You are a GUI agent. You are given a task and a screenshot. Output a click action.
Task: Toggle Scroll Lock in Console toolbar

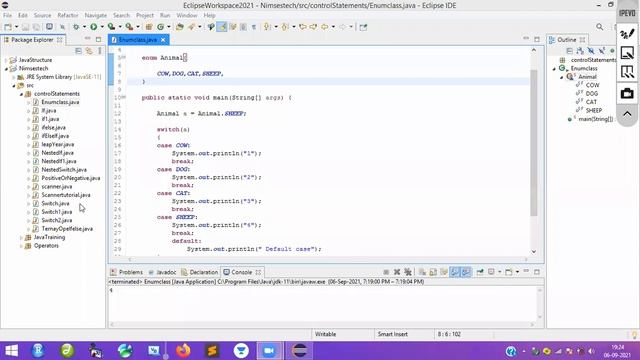tap(433, 272)
